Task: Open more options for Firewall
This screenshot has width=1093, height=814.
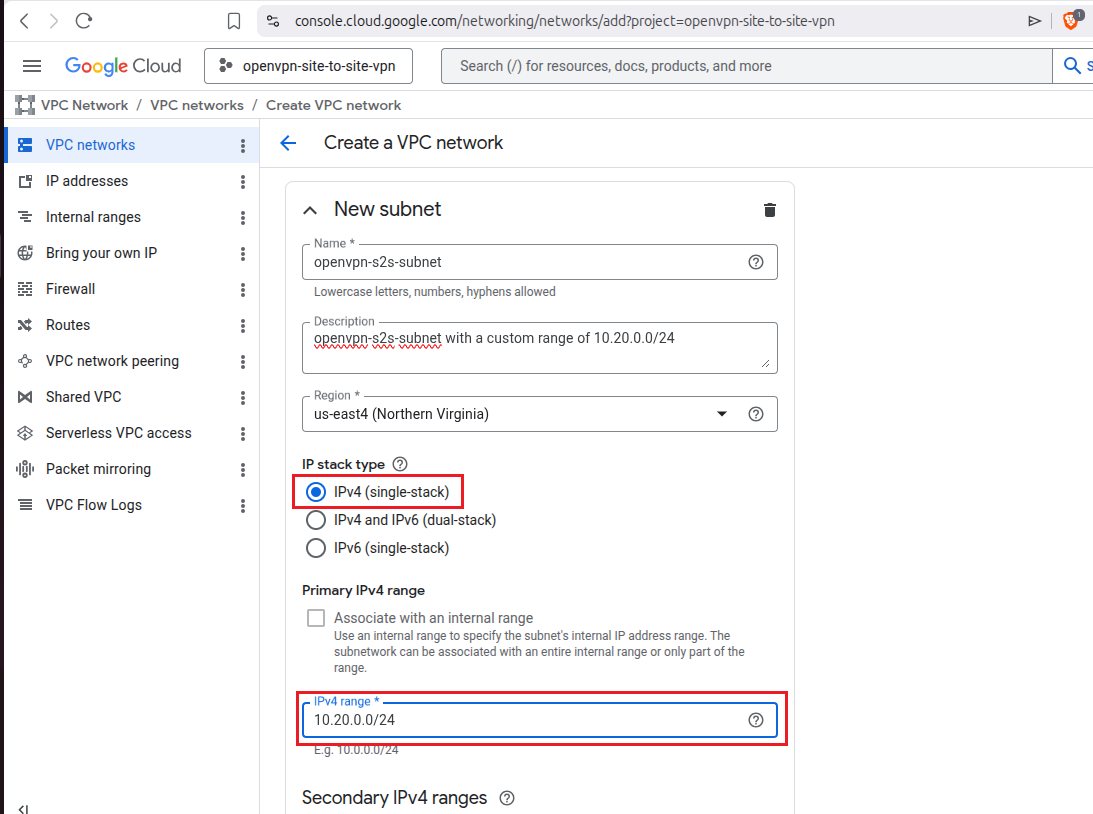Action: pyautogui.click(x=243, y=290)
